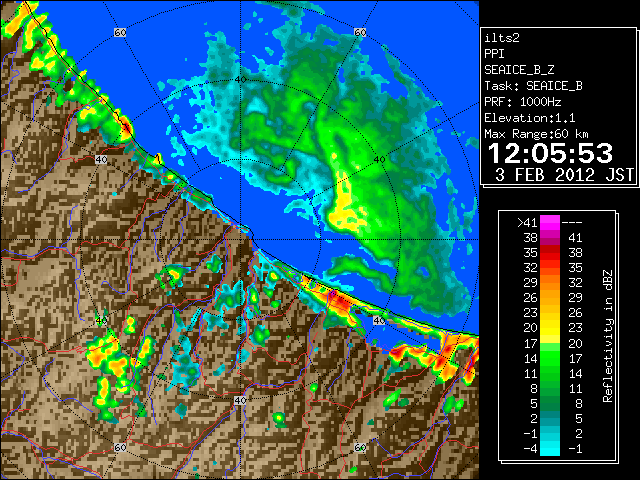Click the '60' ring label over sea, northeast
The width and height of the screenshot is (640, 480).
tap(360, 32)
